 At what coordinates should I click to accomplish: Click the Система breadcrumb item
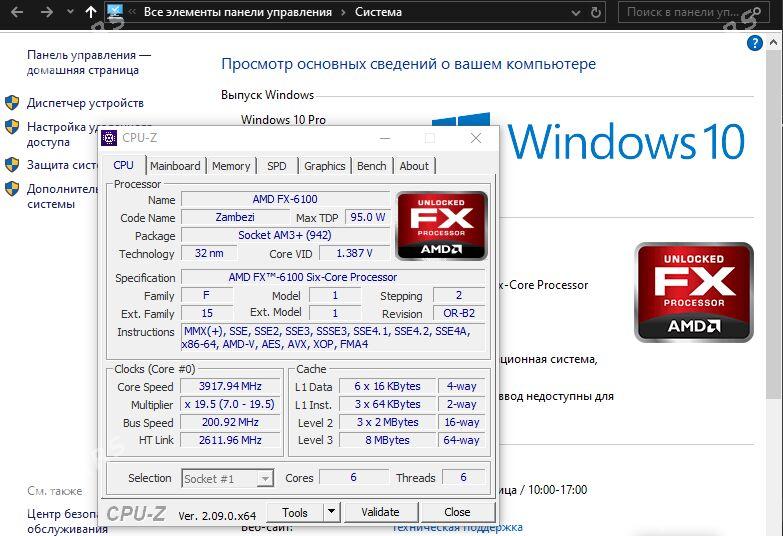click(378, 13)
